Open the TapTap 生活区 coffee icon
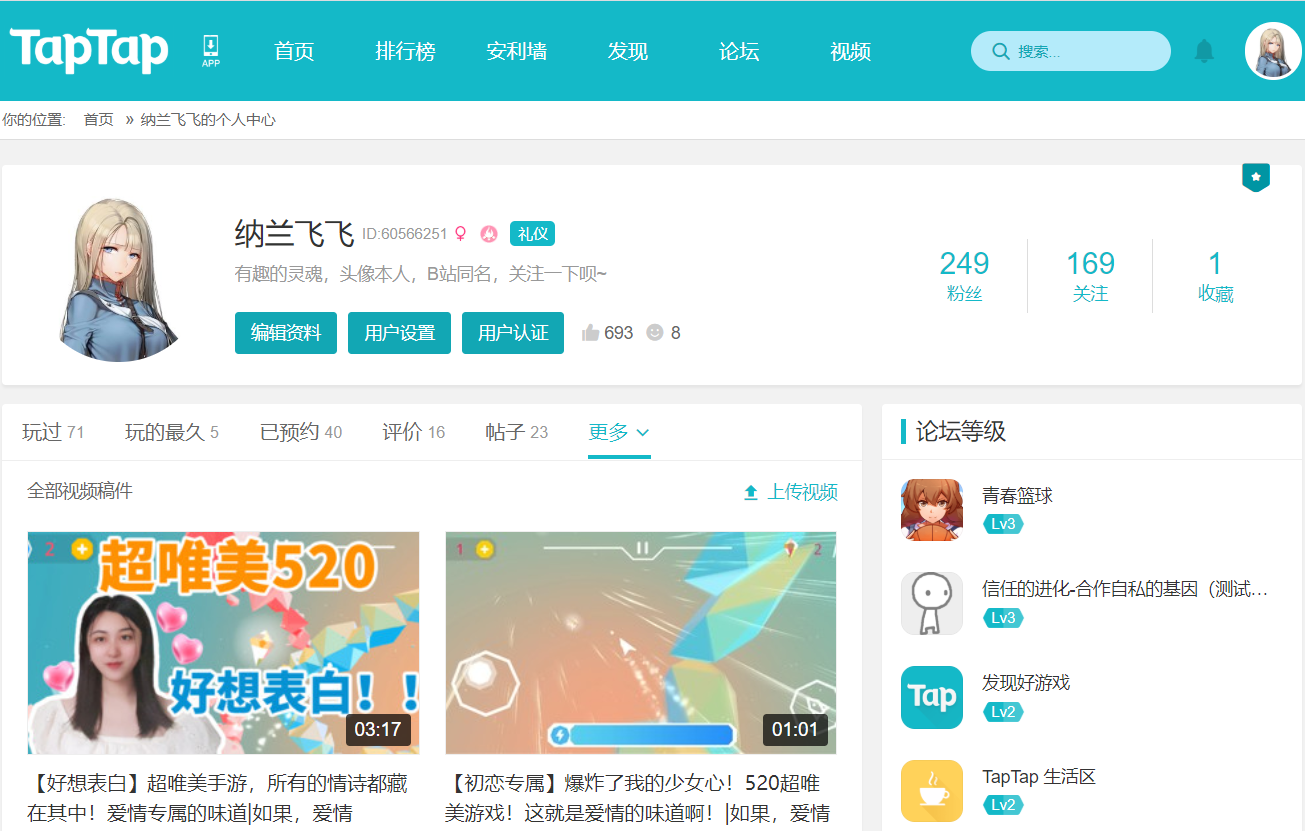This screenshot has height=831, width=1305. 932,791
